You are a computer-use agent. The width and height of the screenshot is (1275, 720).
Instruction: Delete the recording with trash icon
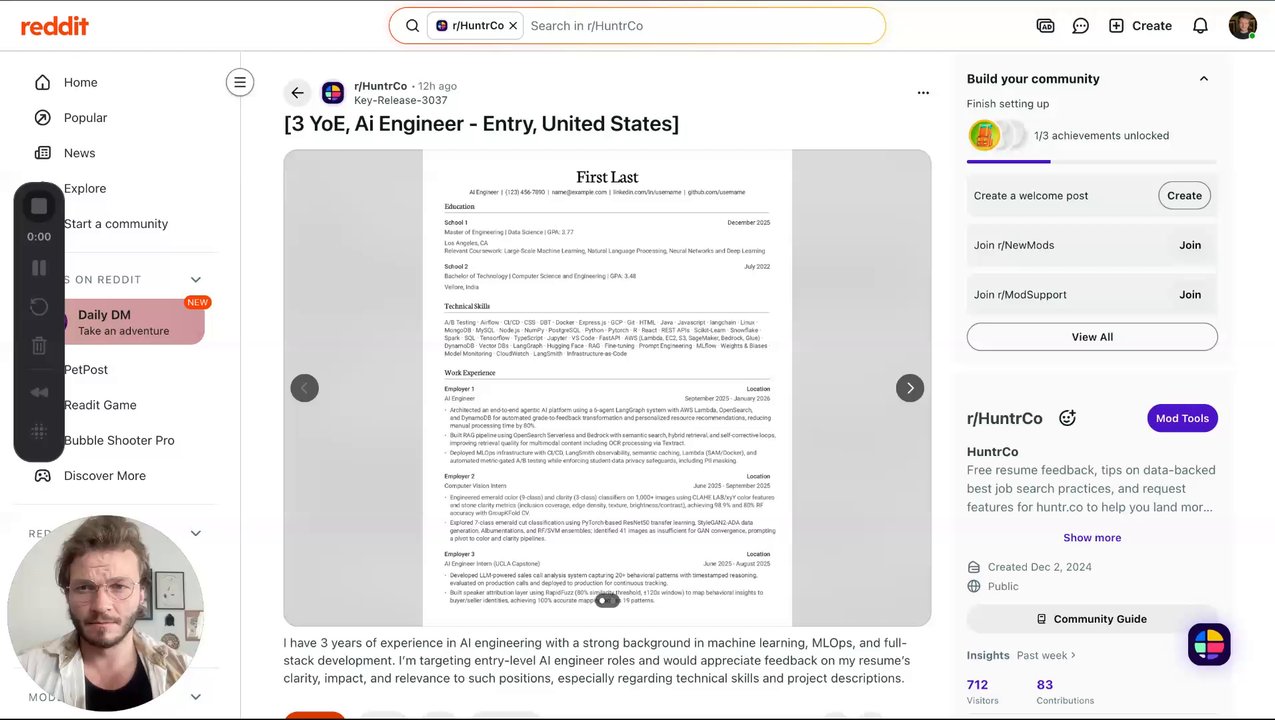39,346
